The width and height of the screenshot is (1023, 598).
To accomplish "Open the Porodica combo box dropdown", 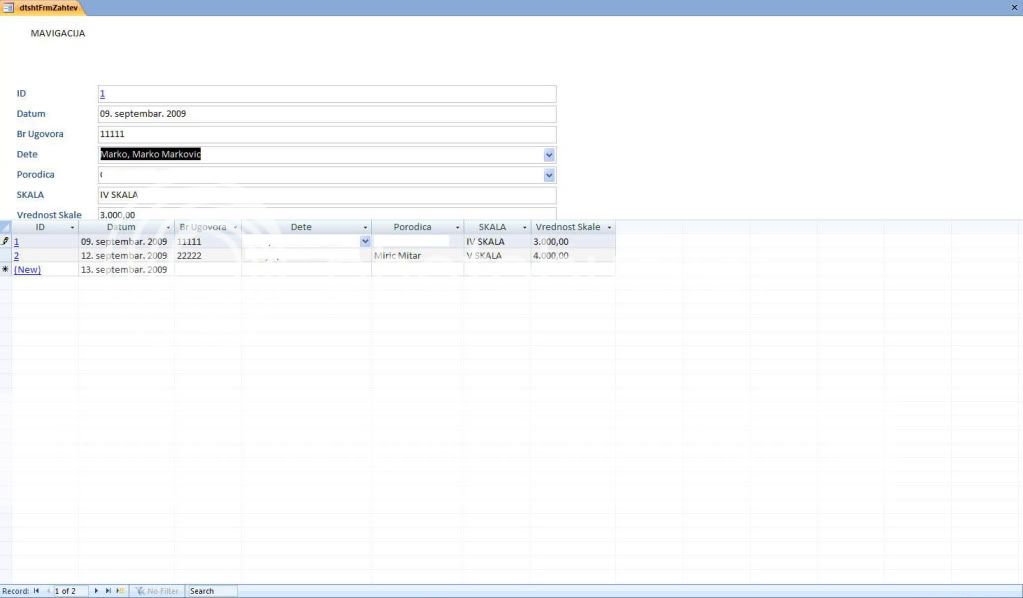I will pos(549,175).
